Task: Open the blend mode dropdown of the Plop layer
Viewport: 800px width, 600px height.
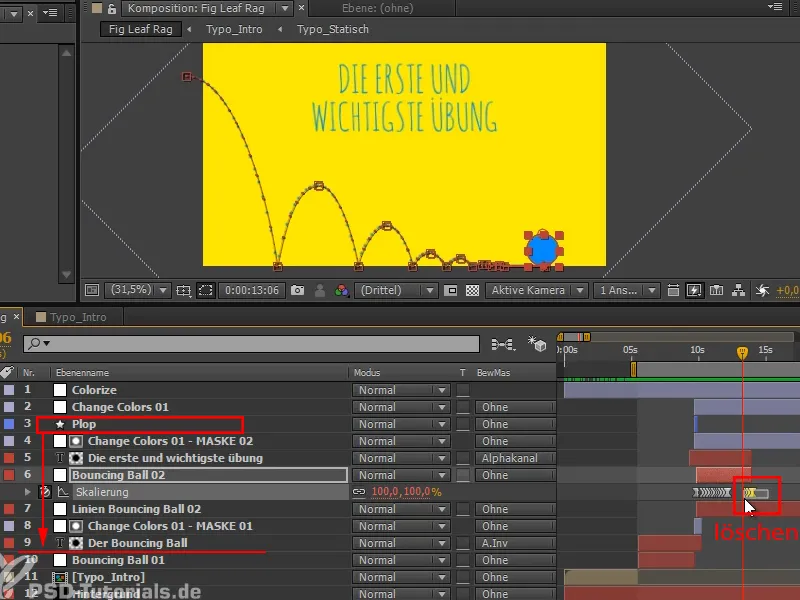Action: (x=400, y=423)
